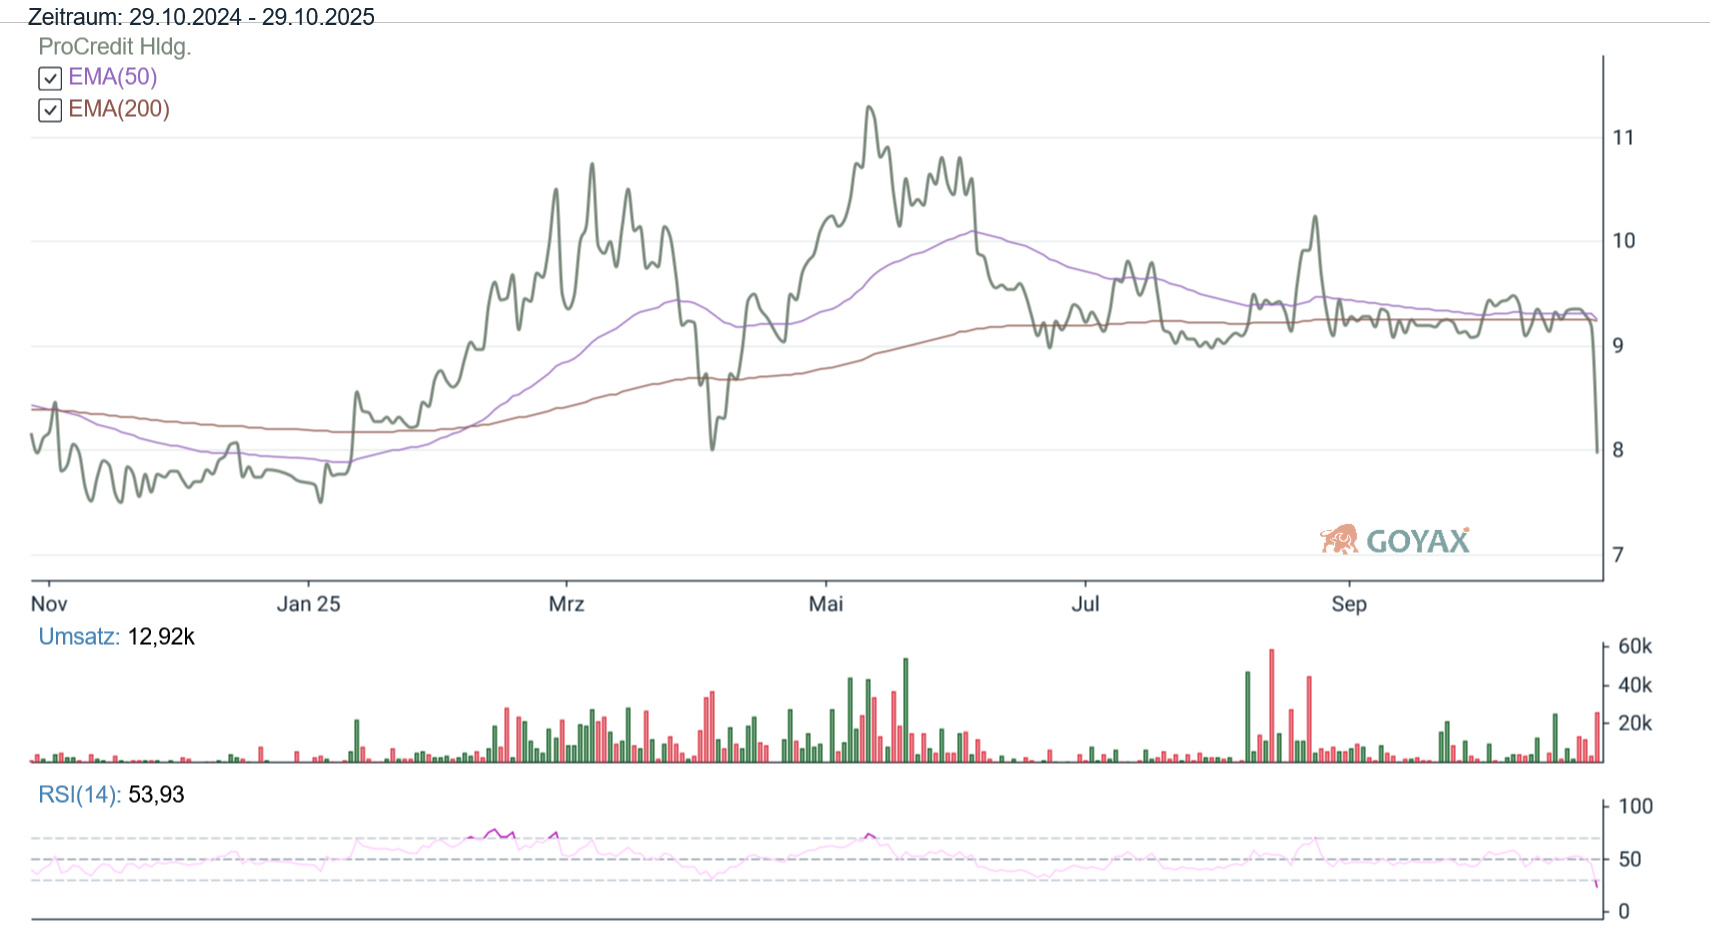Click the price axis label 11
1710x925 pixels.
coord(1623,138)
